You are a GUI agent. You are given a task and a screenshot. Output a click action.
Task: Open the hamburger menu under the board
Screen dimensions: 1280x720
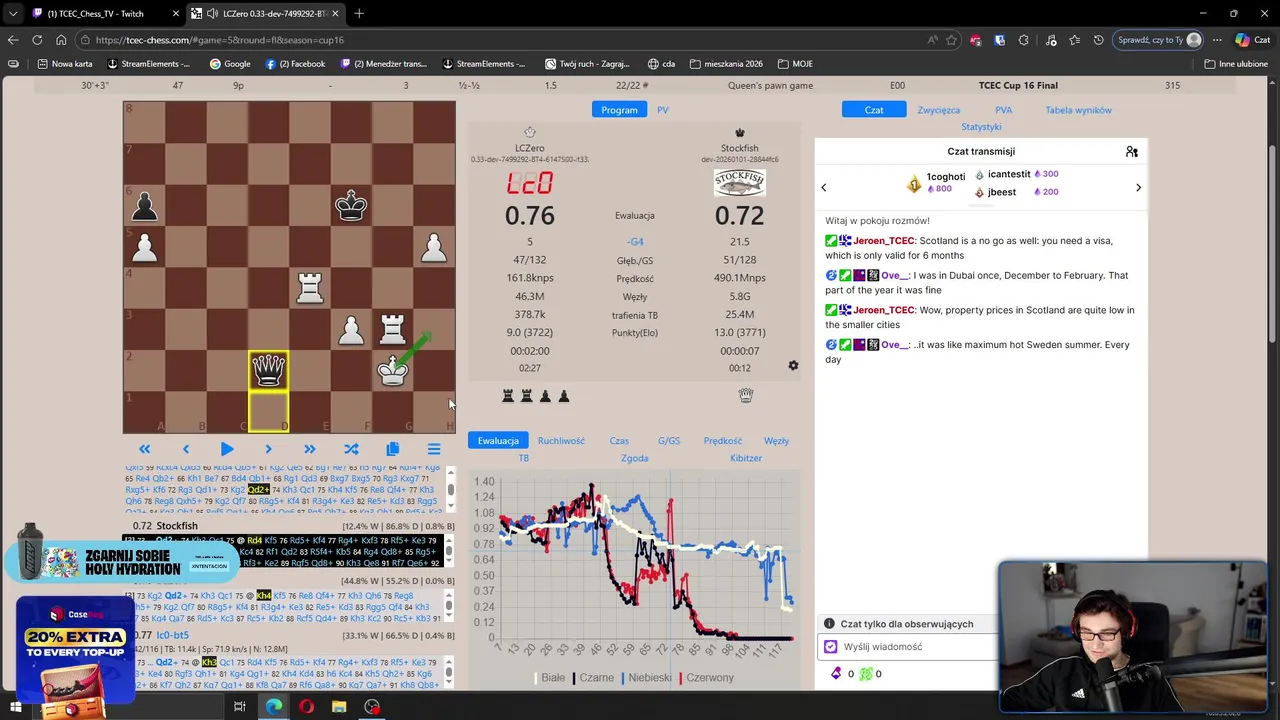(x=434, y=450)
